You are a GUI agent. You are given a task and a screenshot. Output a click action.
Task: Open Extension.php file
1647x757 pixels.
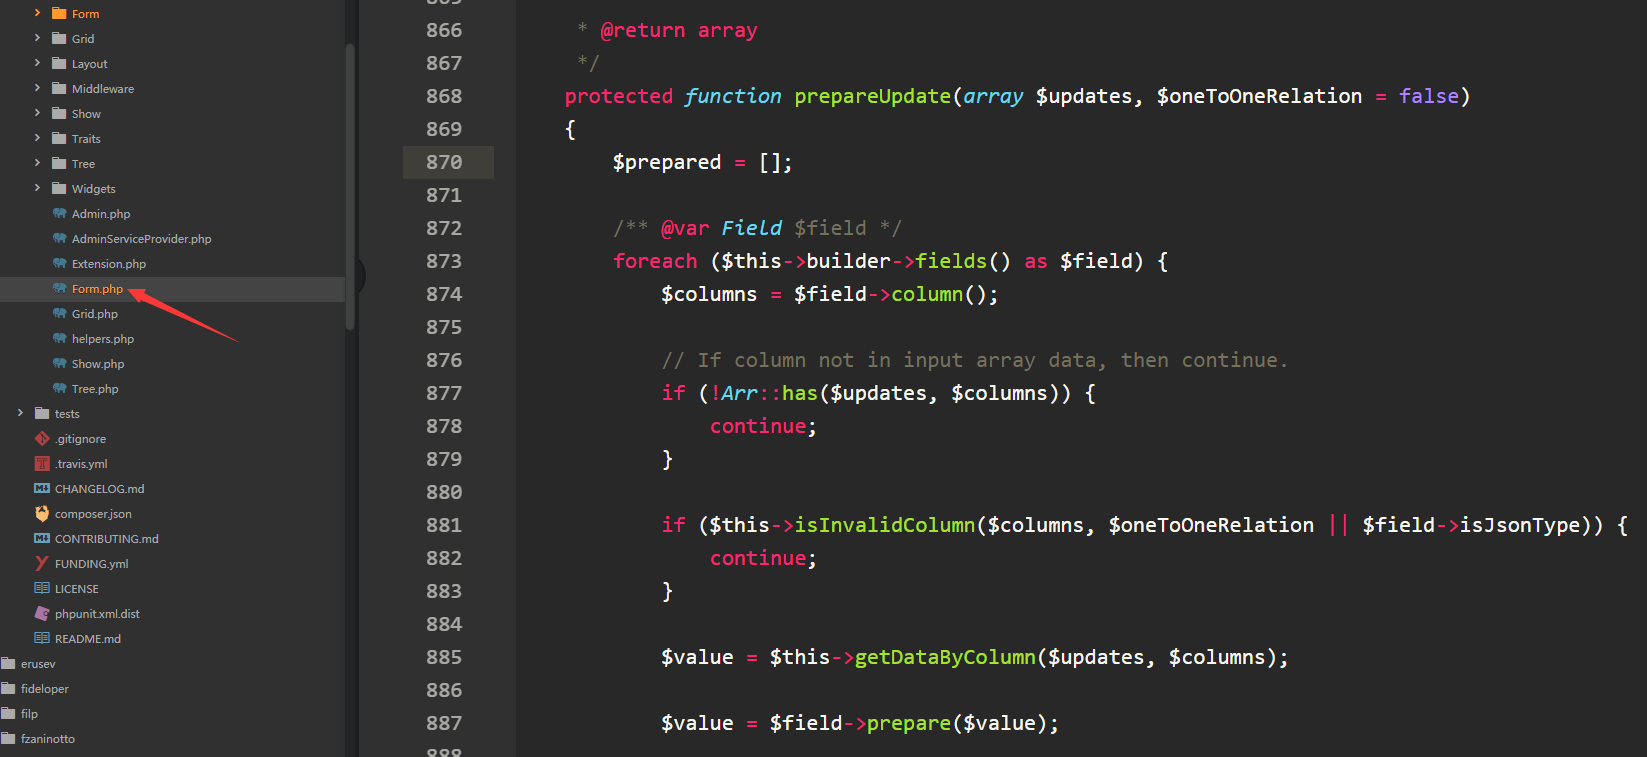[x=109, y=264]
